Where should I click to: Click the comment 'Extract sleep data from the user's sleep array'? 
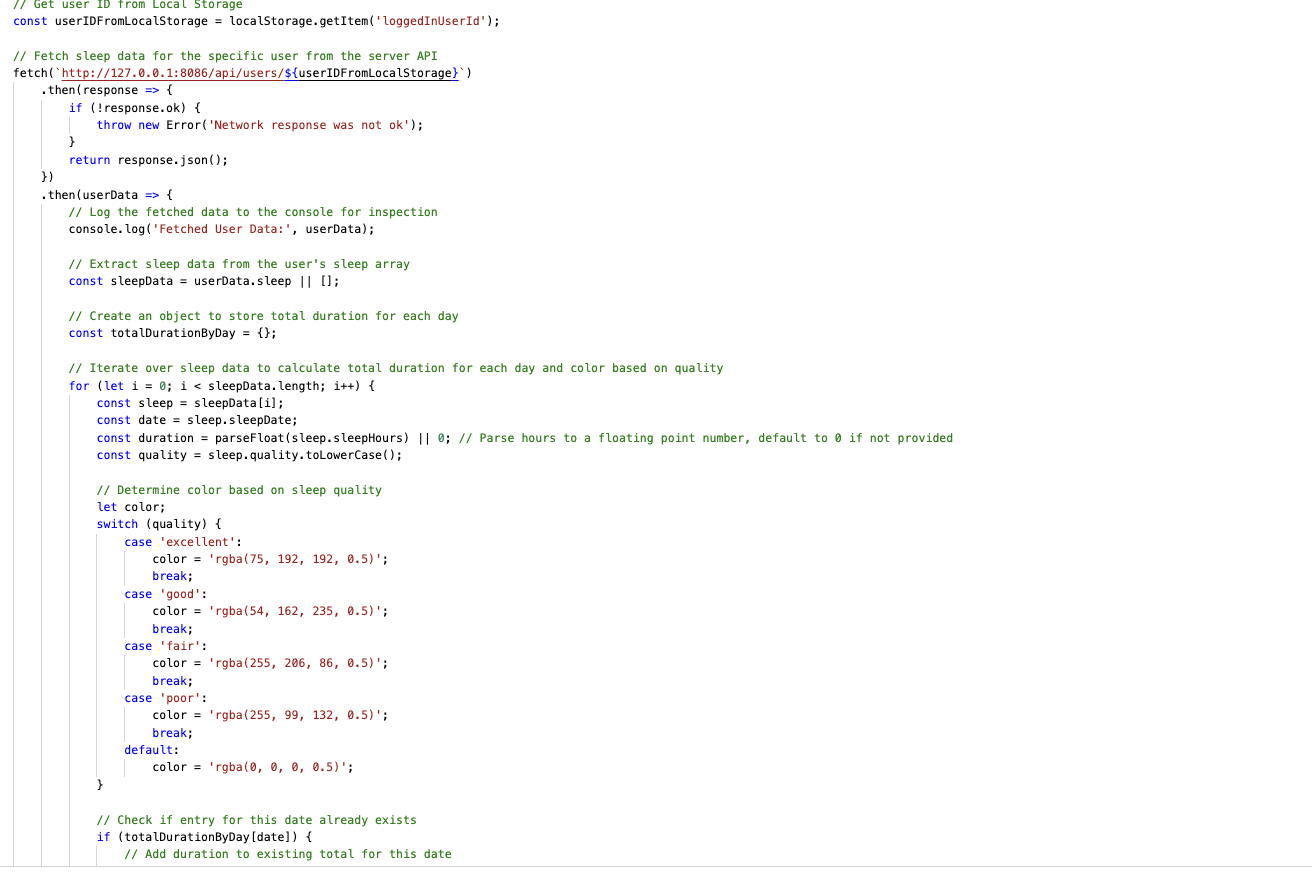click(239, 264)
